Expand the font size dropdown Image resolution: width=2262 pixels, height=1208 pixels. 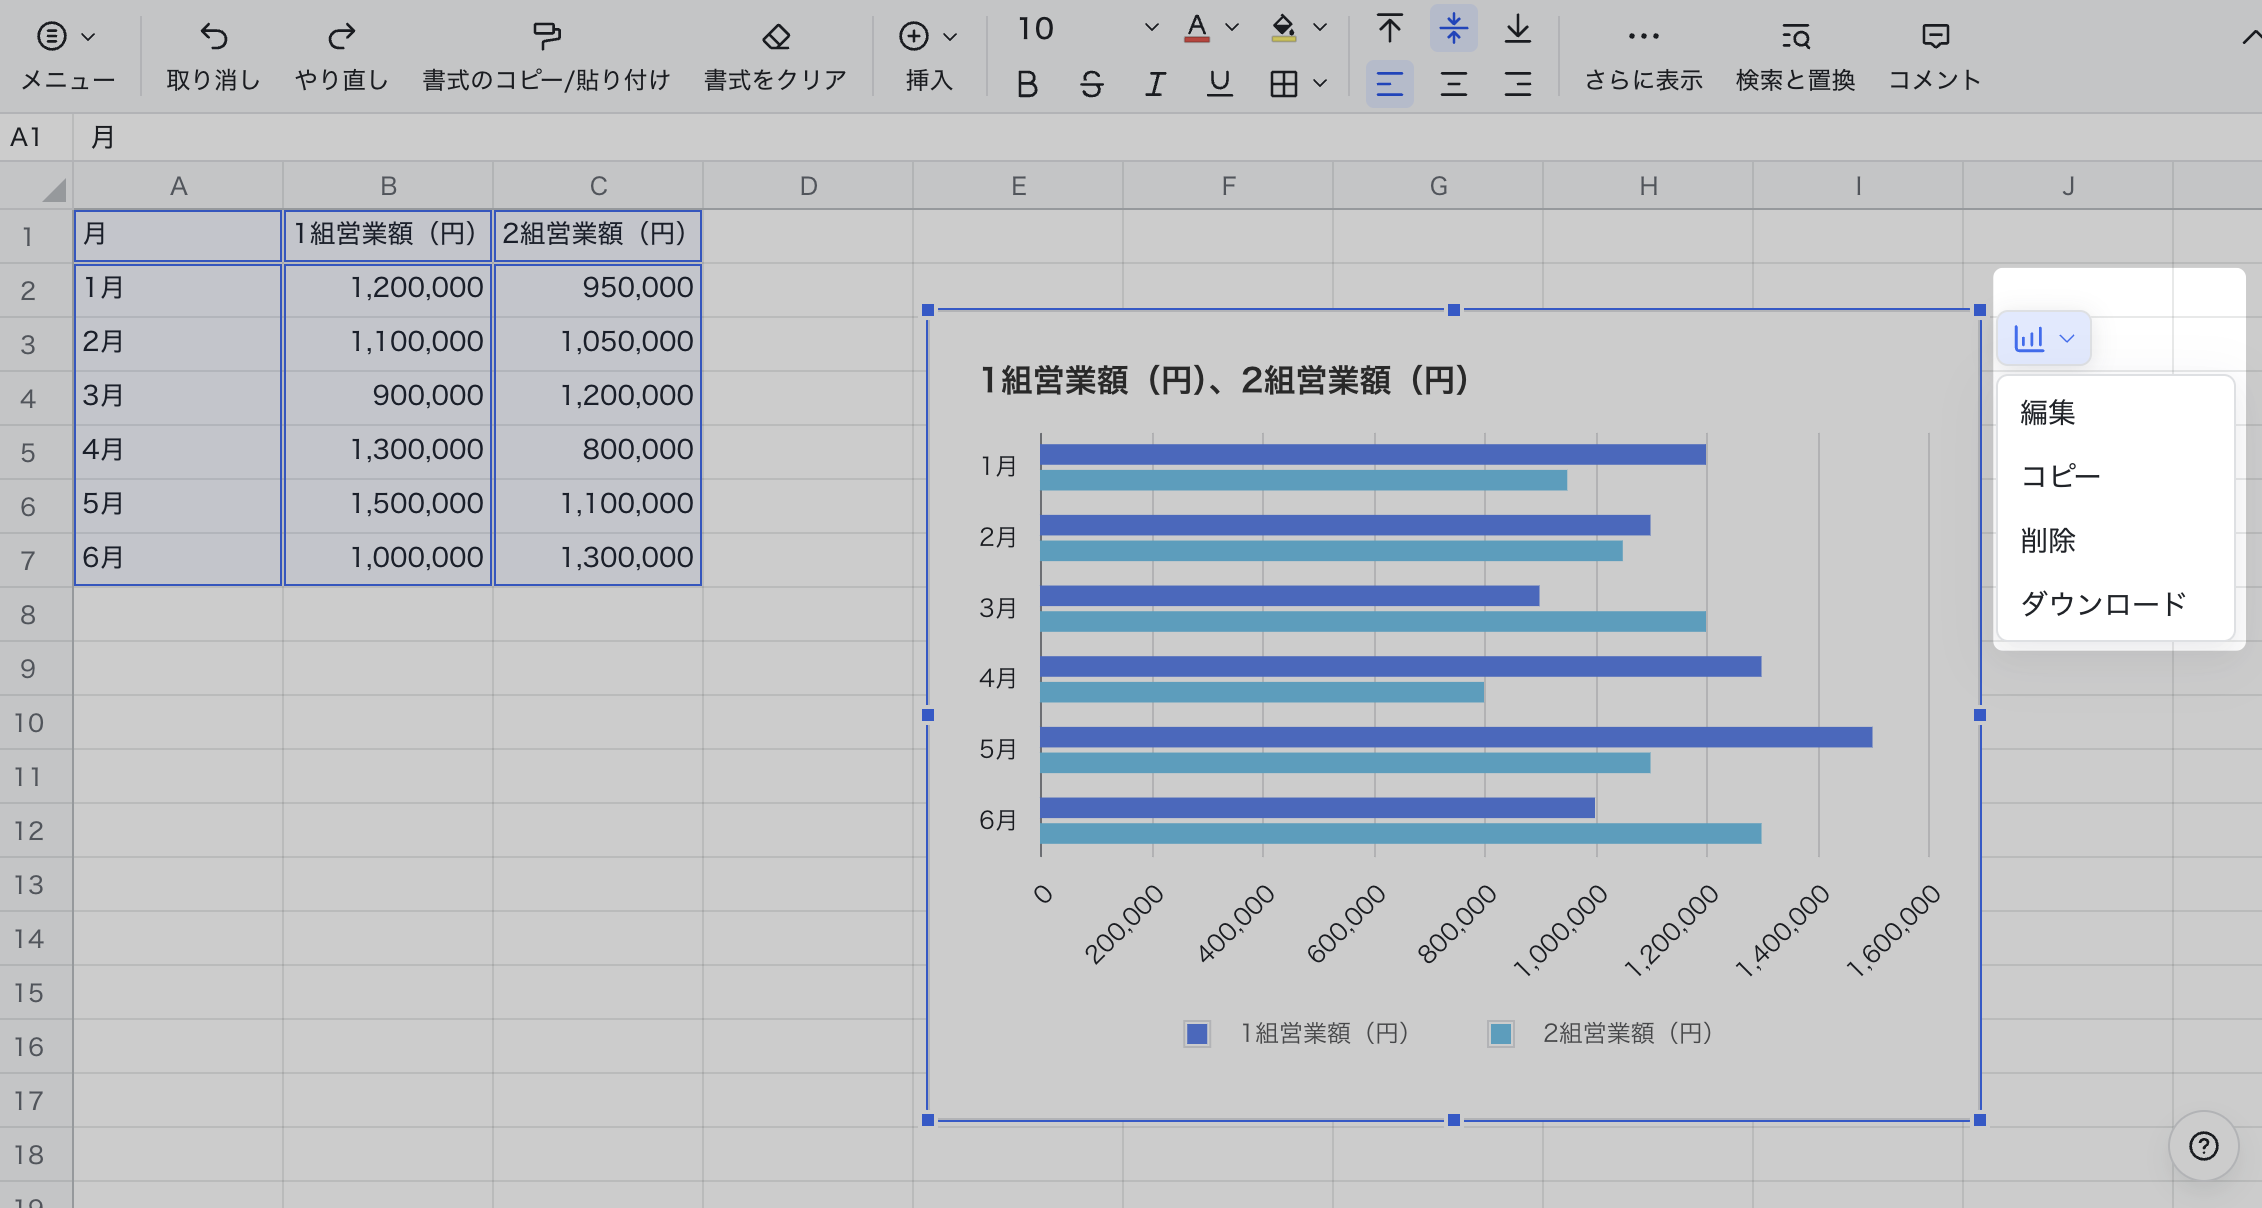tap(1151, 28)
